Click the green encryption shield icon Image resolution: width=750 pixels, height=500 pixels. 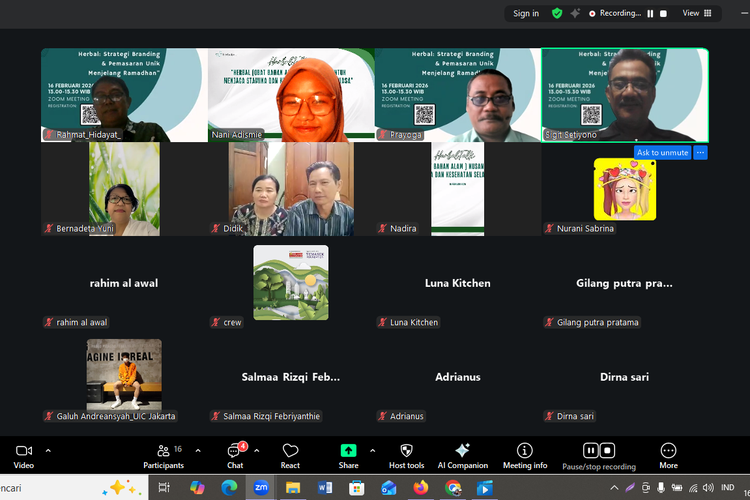(x=557, y=13)
